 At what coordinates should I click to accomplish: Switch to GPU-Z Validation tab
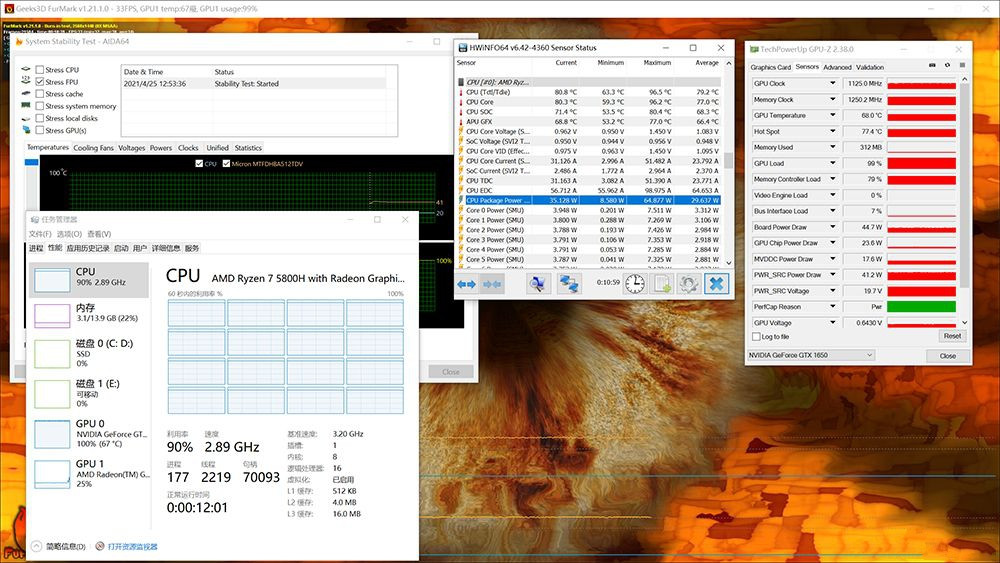[x=870, y=67]
